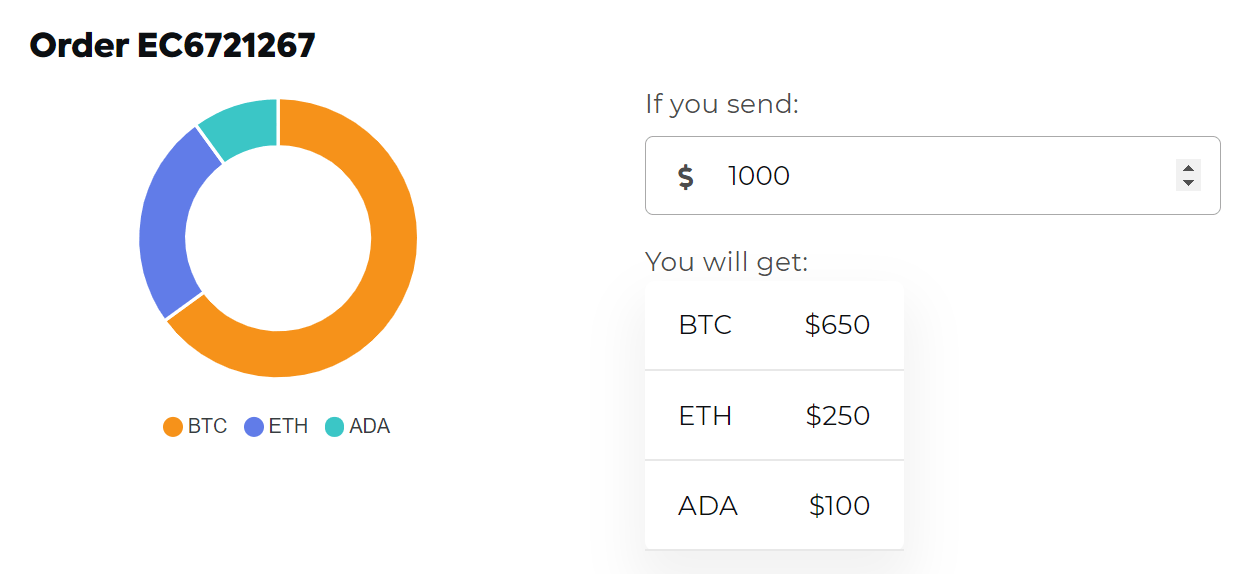1246x574 pixels.
Task: Toggle the ADA series via its legend label
Action: click(x=369, y=427)
